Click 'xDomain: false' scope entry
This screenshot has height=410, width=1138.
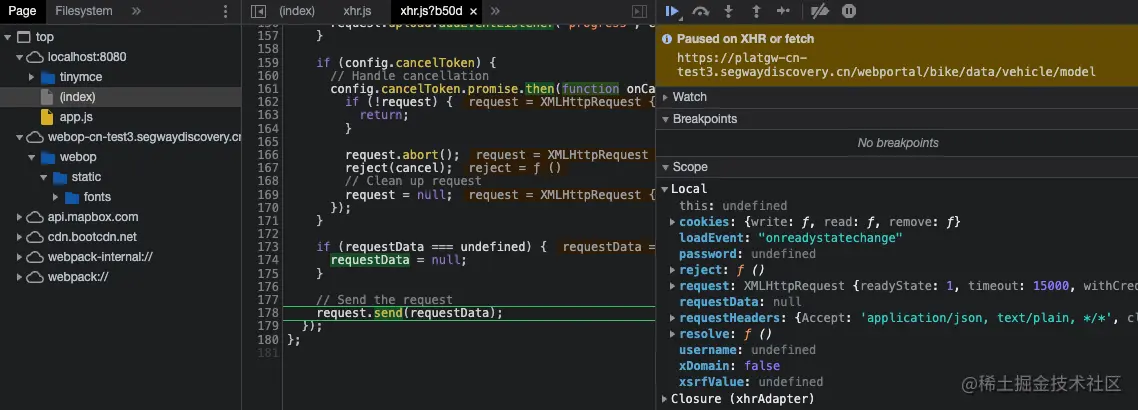tap(729, 366)
